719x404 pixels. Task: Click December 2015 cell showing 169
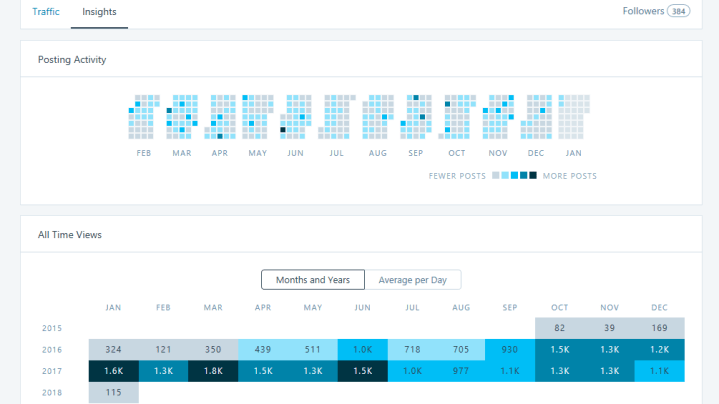(x=660, y=328)
